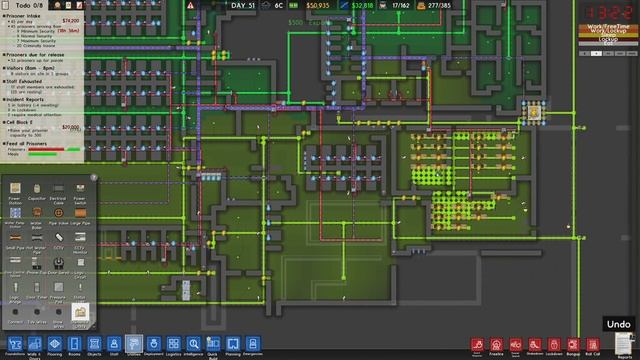The width and height of the screenshot is (640, 360).
Task: Select the Logic Bridge item
Action: coord(15,287)
